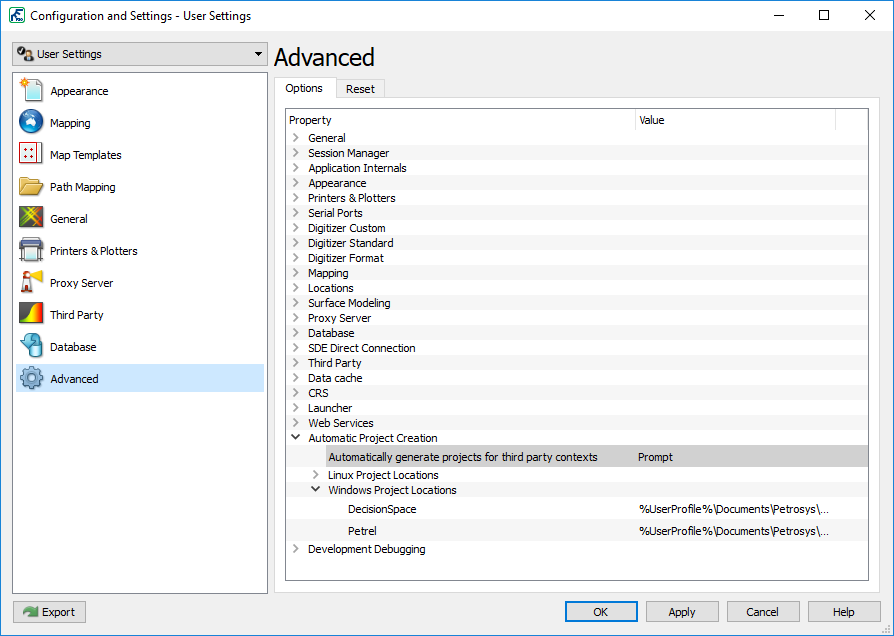Screen dimensions: 894x636
Task: Collapse the Automatic Project Creation group
Action: pos(295,438)
